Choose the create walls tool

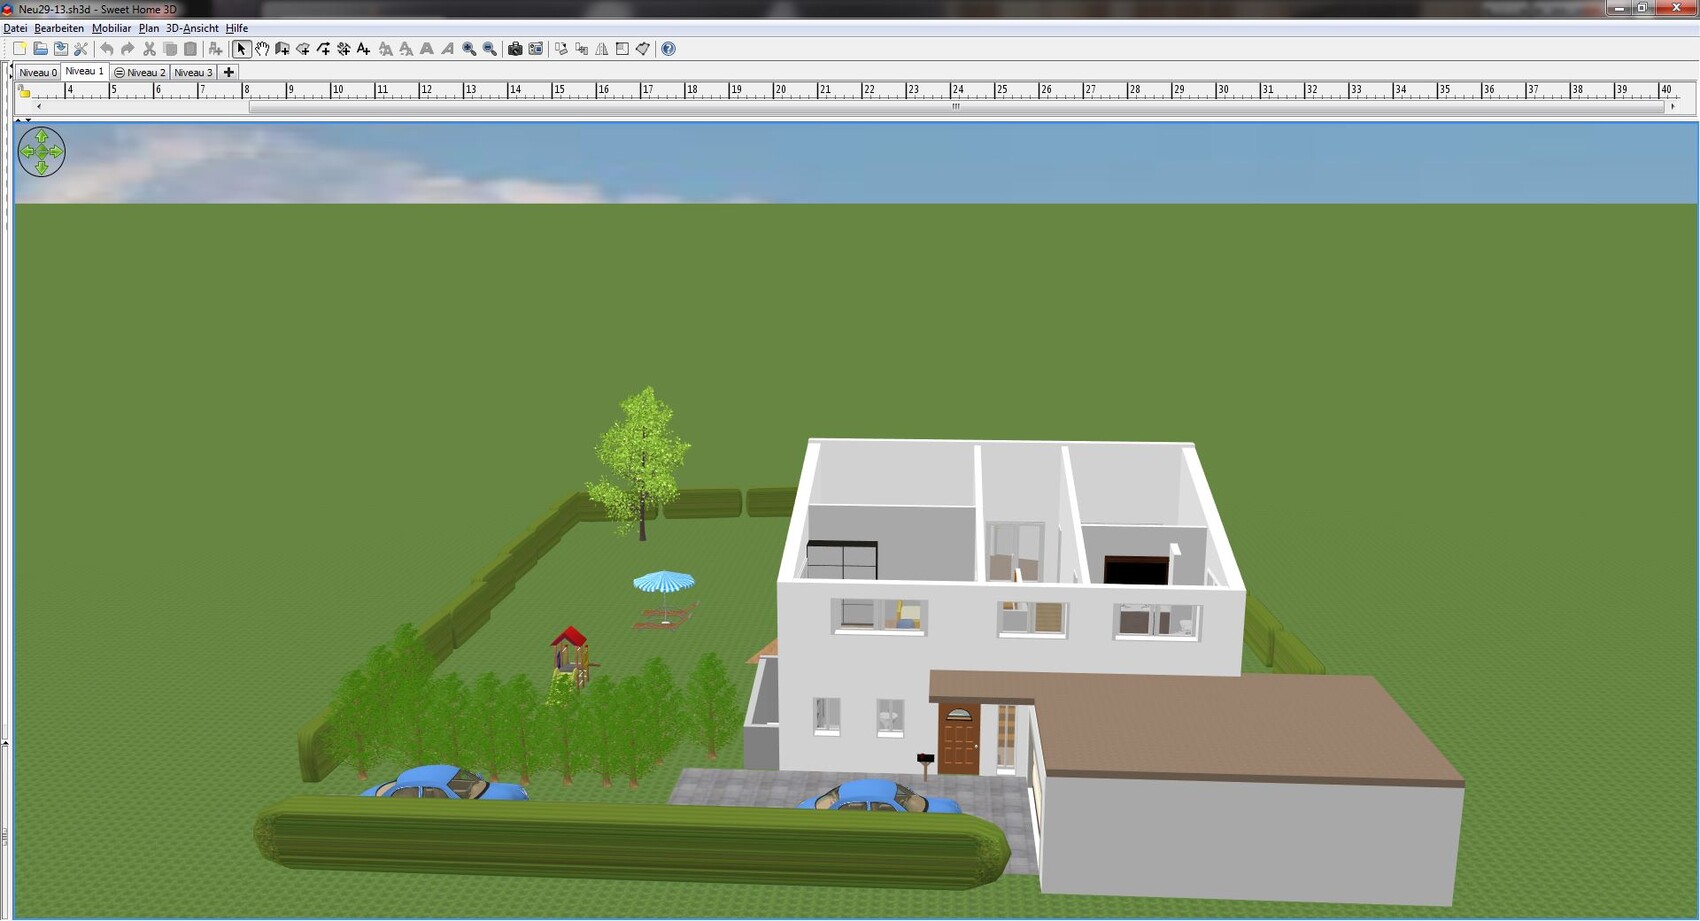[283, 49]
